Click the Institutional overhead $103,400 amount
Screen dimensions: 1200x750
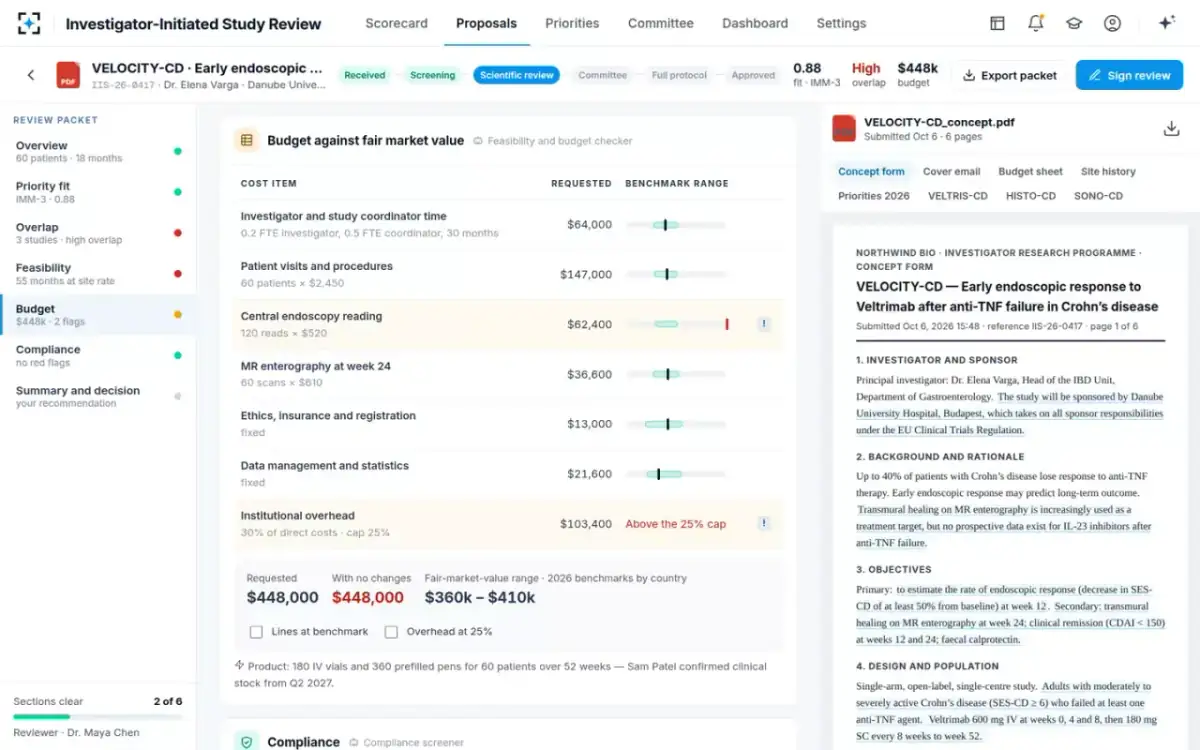click(x=586, y=524)
